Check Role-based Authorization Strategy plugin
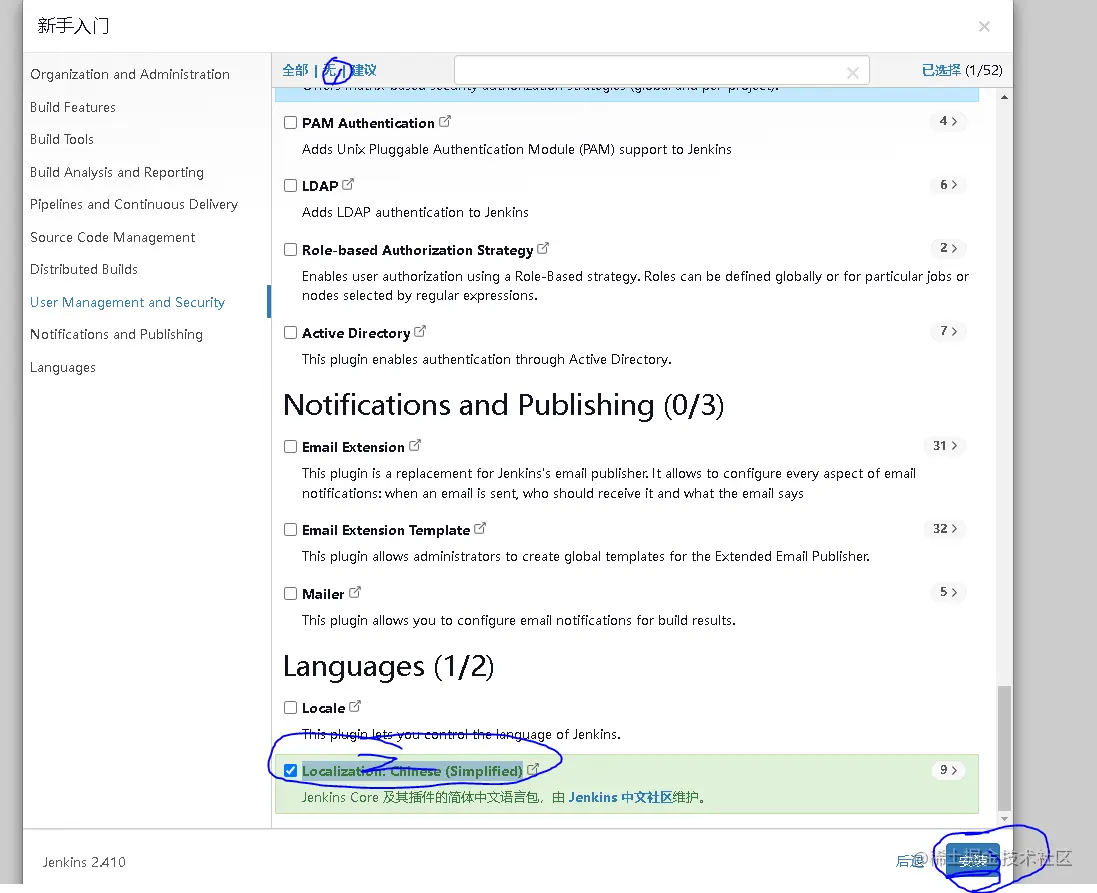 [290, 250]
